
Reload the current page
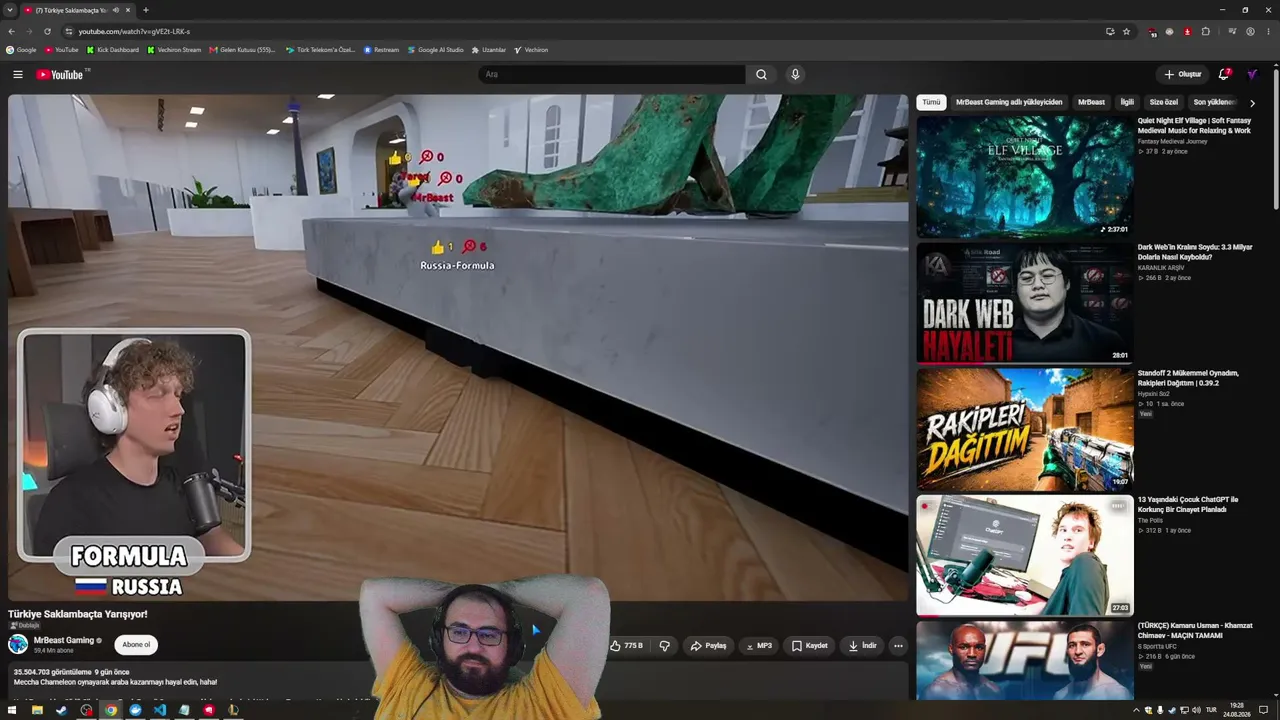pyautogui.click(x=47, y=31)
